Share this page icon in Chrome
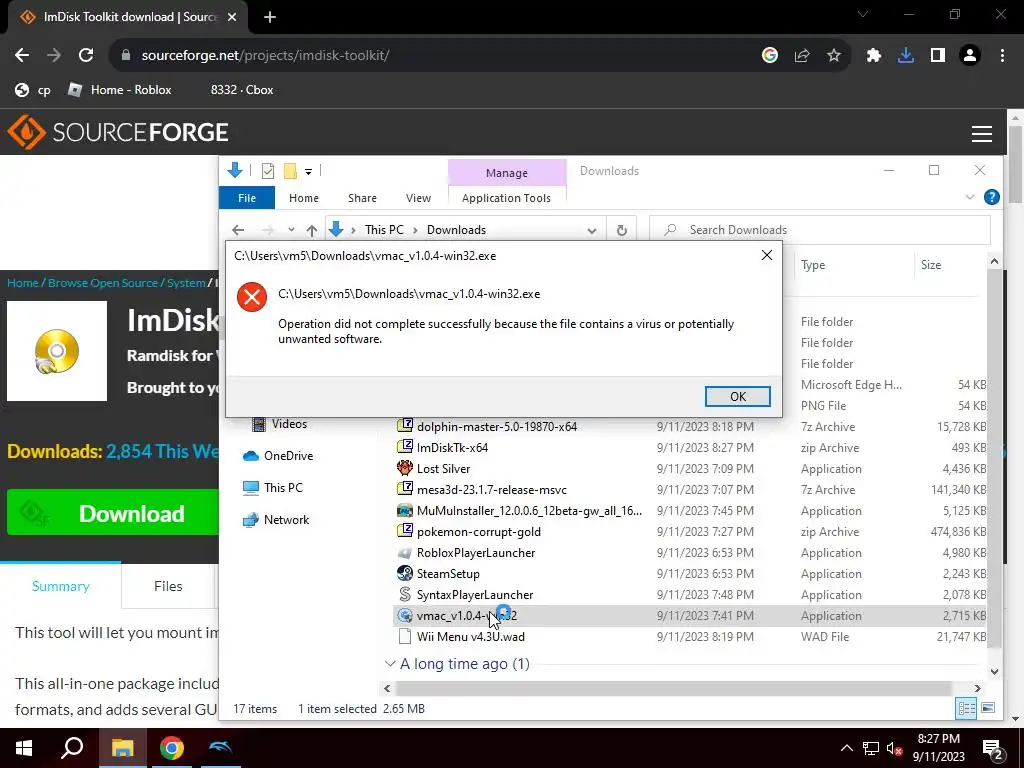This screenshot has width=1024, height=768. (x=802, y=56)
